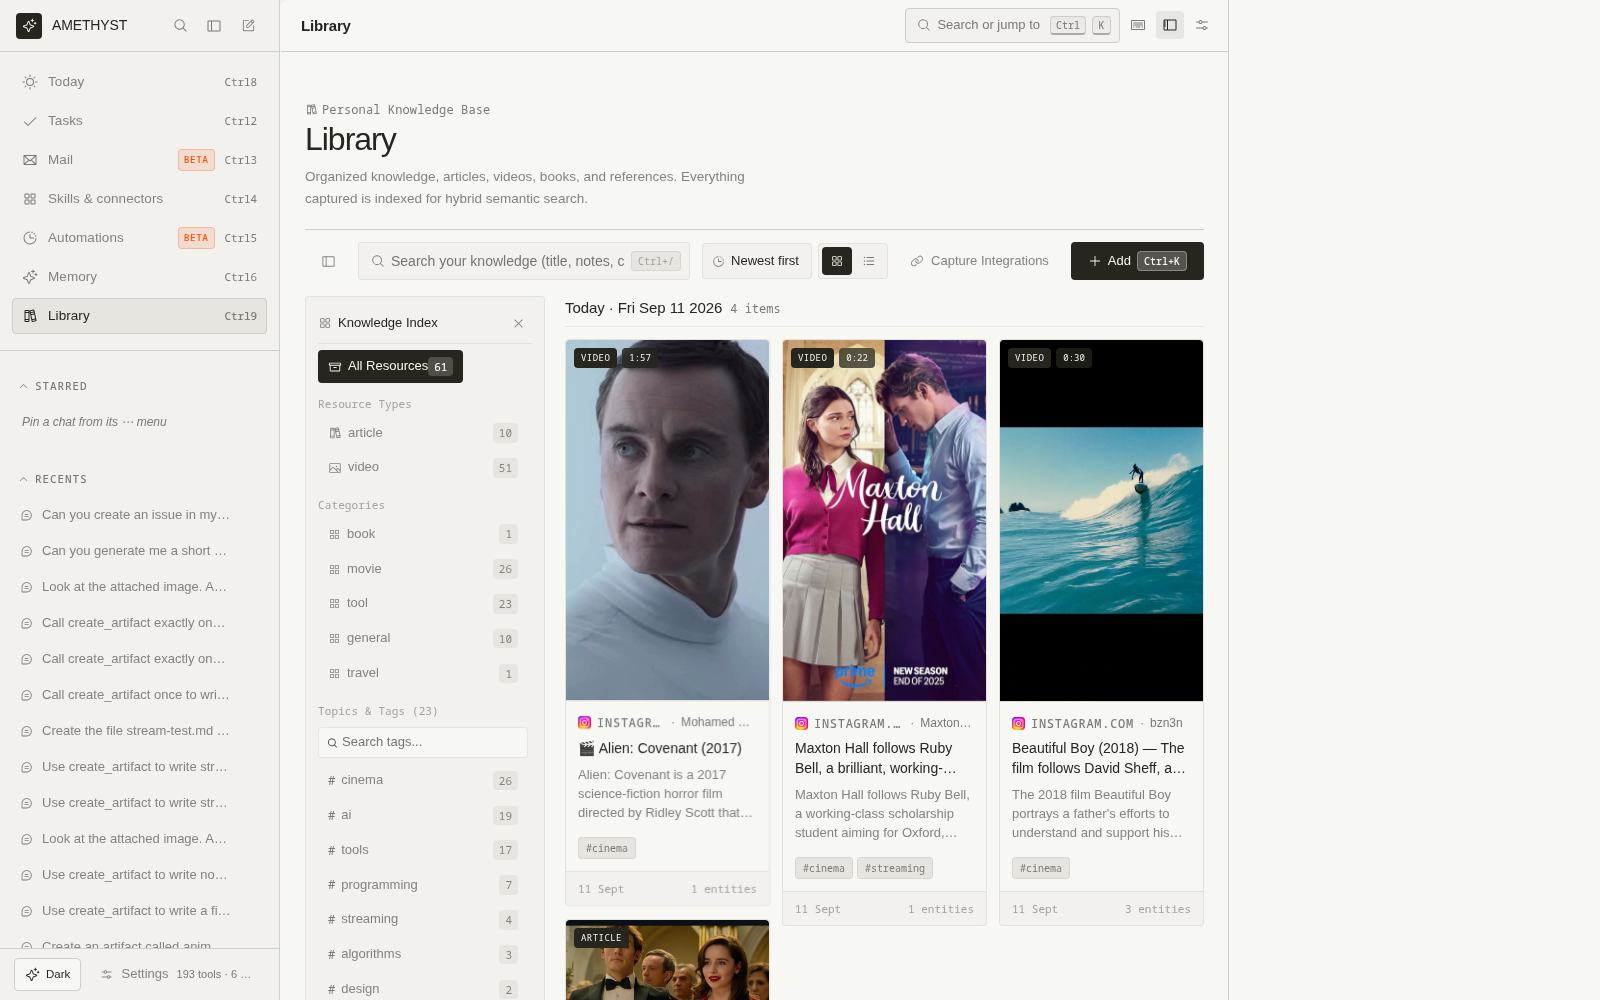Click Instagram source icon on Alien: Covenant card
Image resolution: width=1600 pixels, height=1000 pixels.
[584, 722]
